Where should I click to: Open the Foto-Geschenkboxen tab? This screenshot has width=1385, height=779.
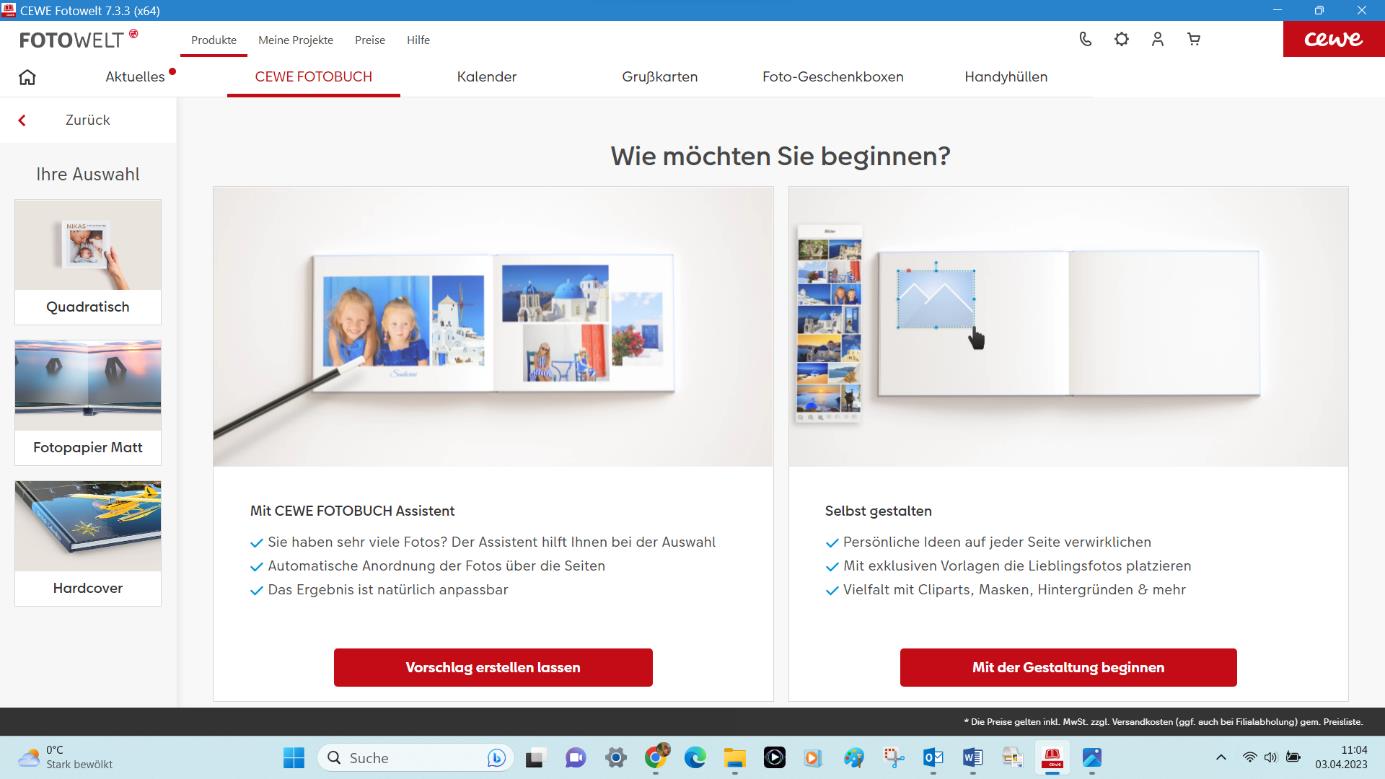click(x=833, y=77)
